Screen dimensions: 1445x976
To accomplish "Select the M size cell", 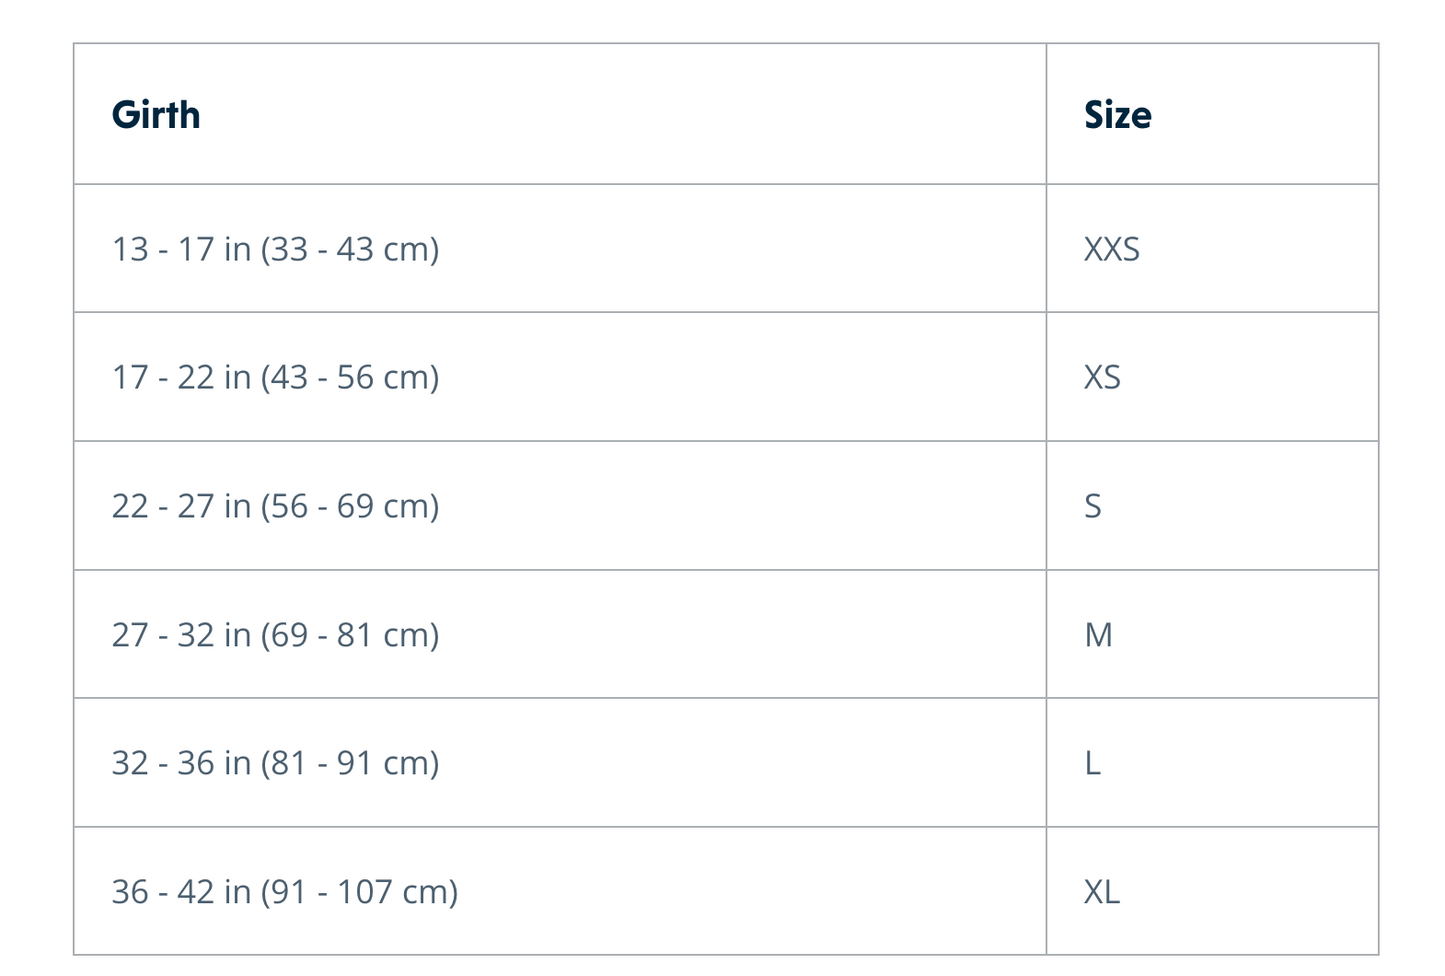I will (1212, 634).
